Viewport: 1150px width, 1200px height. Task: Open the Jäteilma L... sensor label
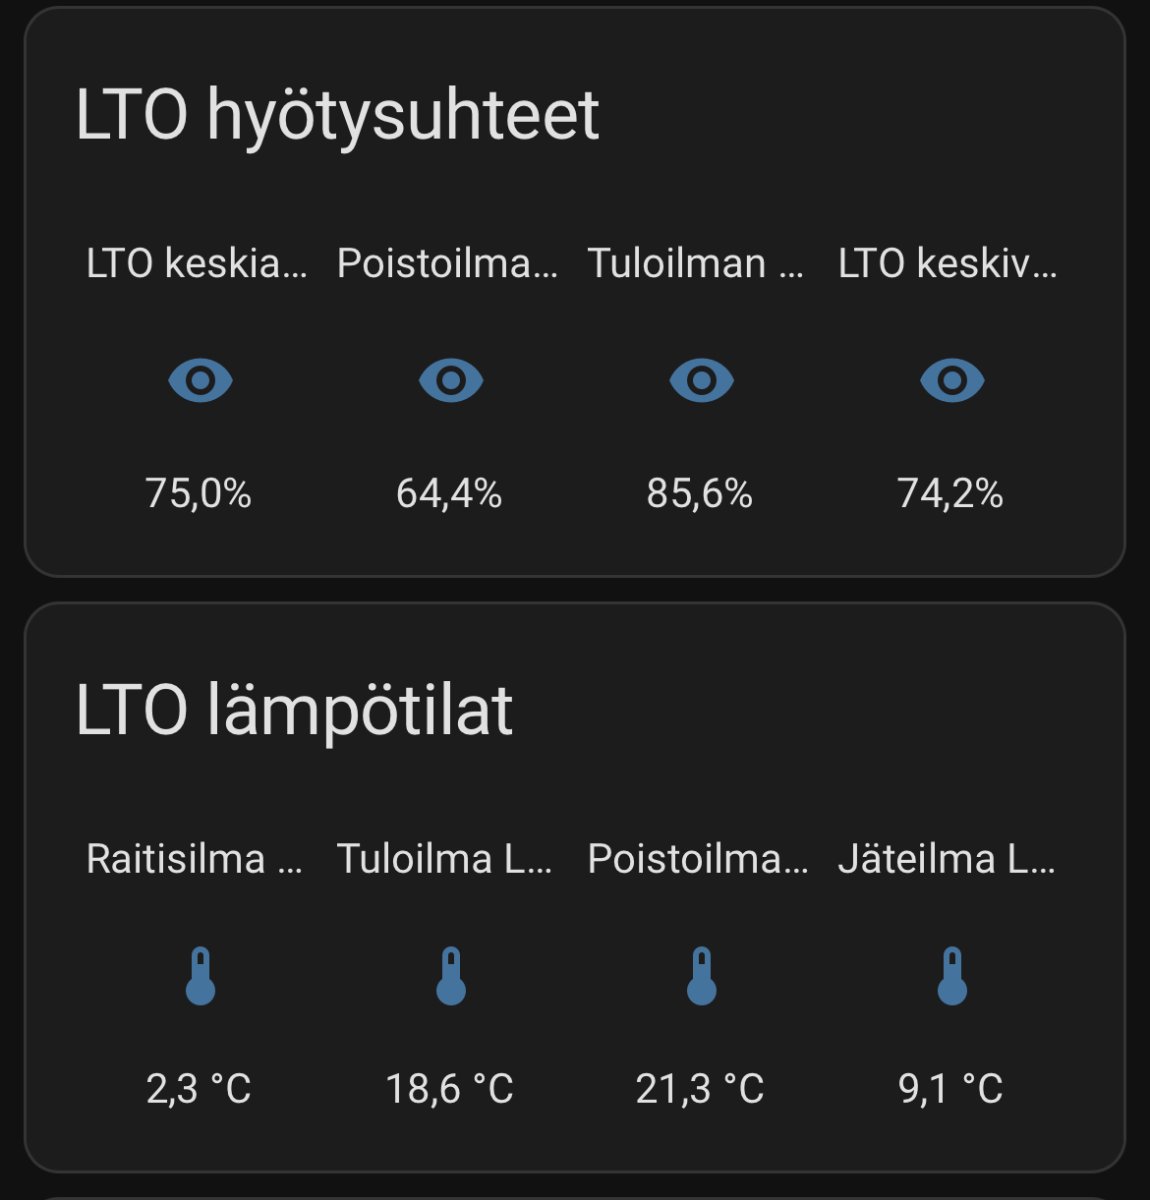[946, 859]
